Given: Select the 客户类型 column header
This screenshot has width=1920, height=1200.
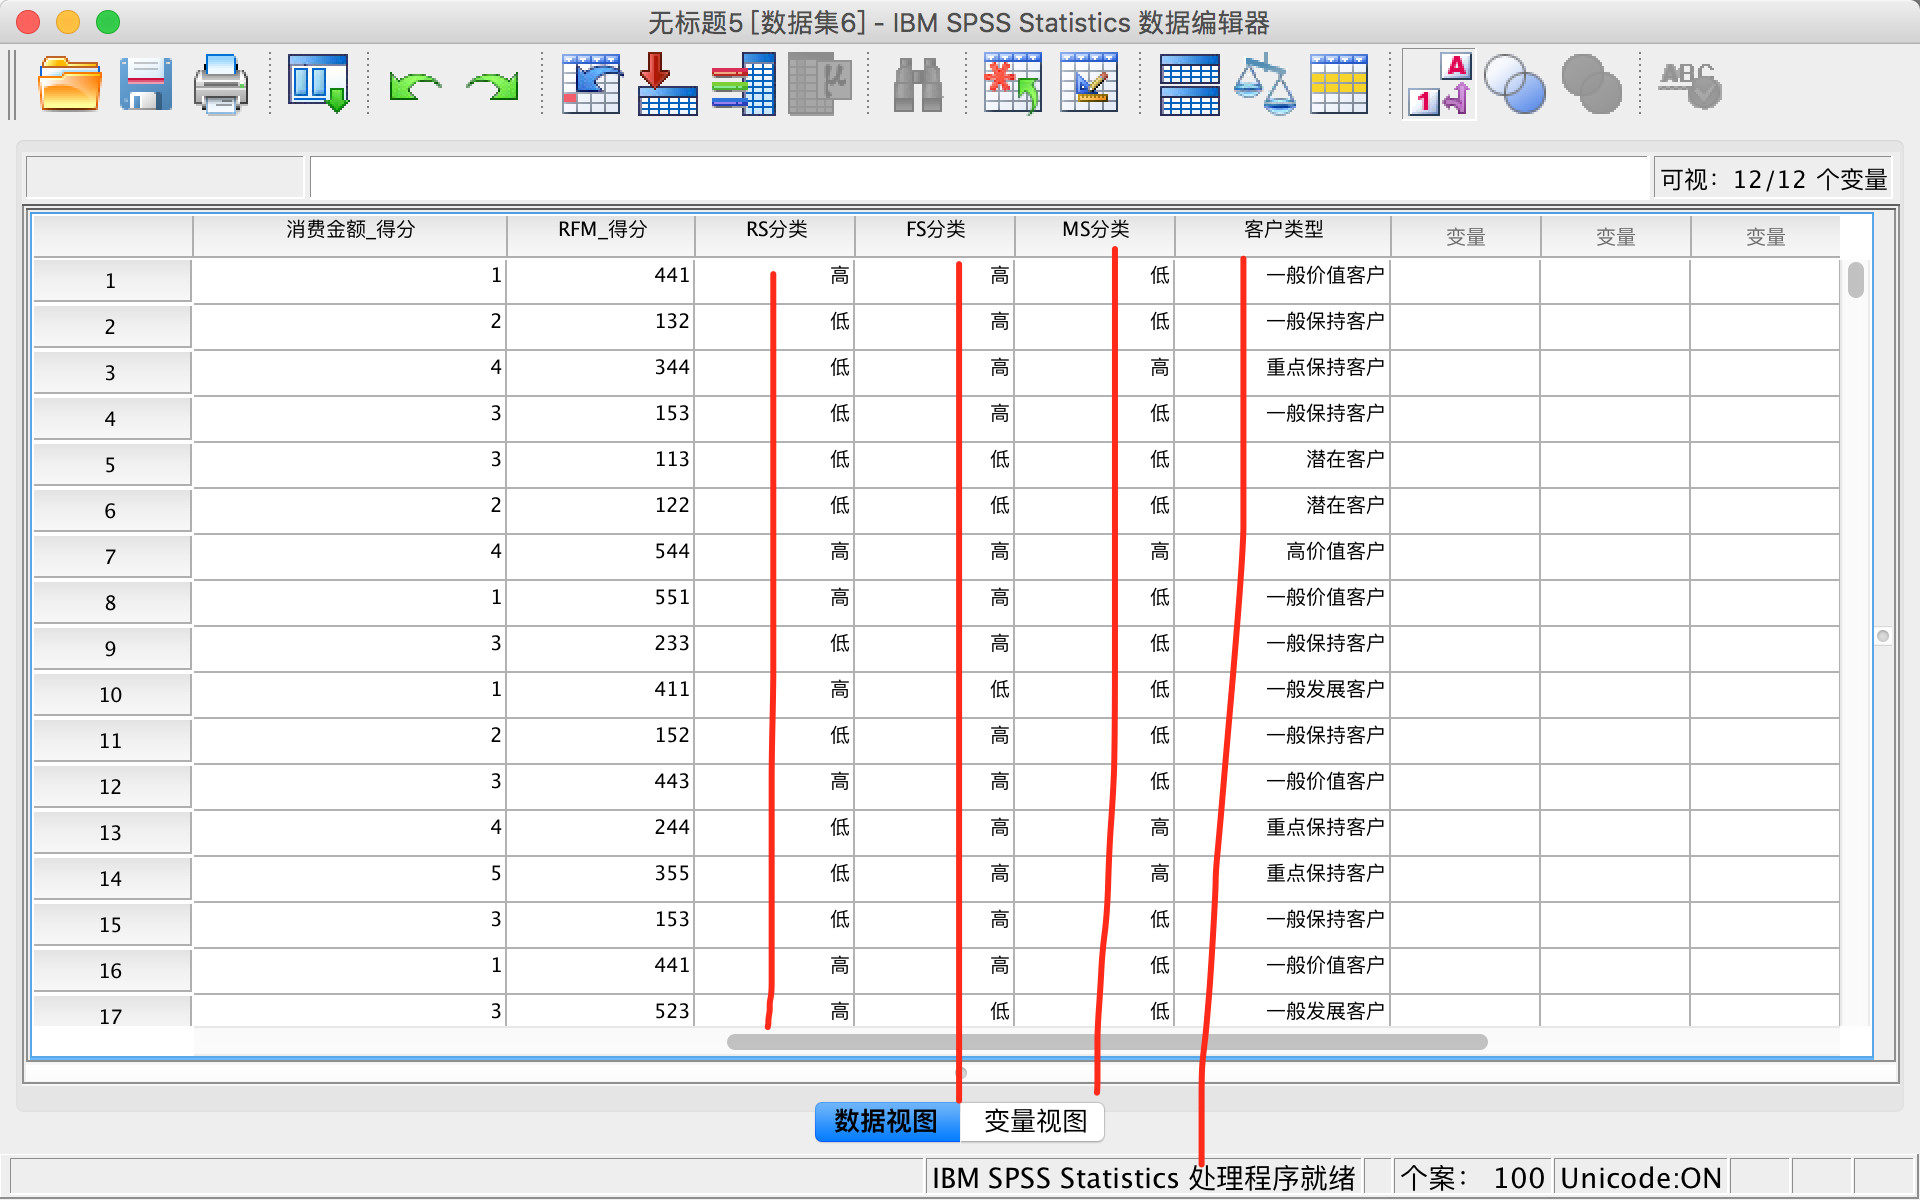Looking at the screenshot, I should (1283, 230).
